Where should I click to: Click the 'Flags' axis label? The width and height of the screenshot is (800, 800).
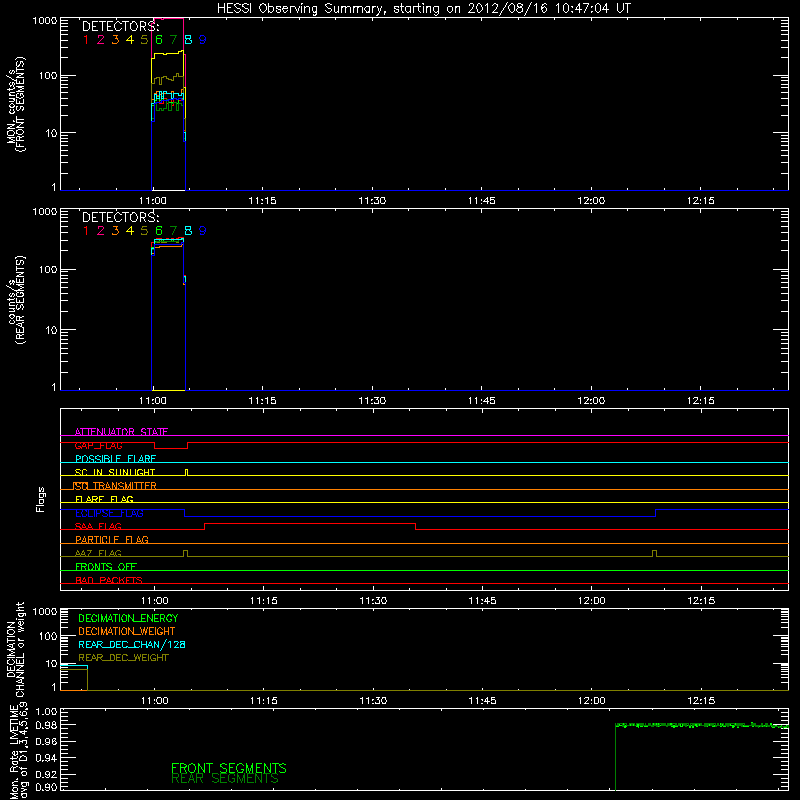[41, 499]
